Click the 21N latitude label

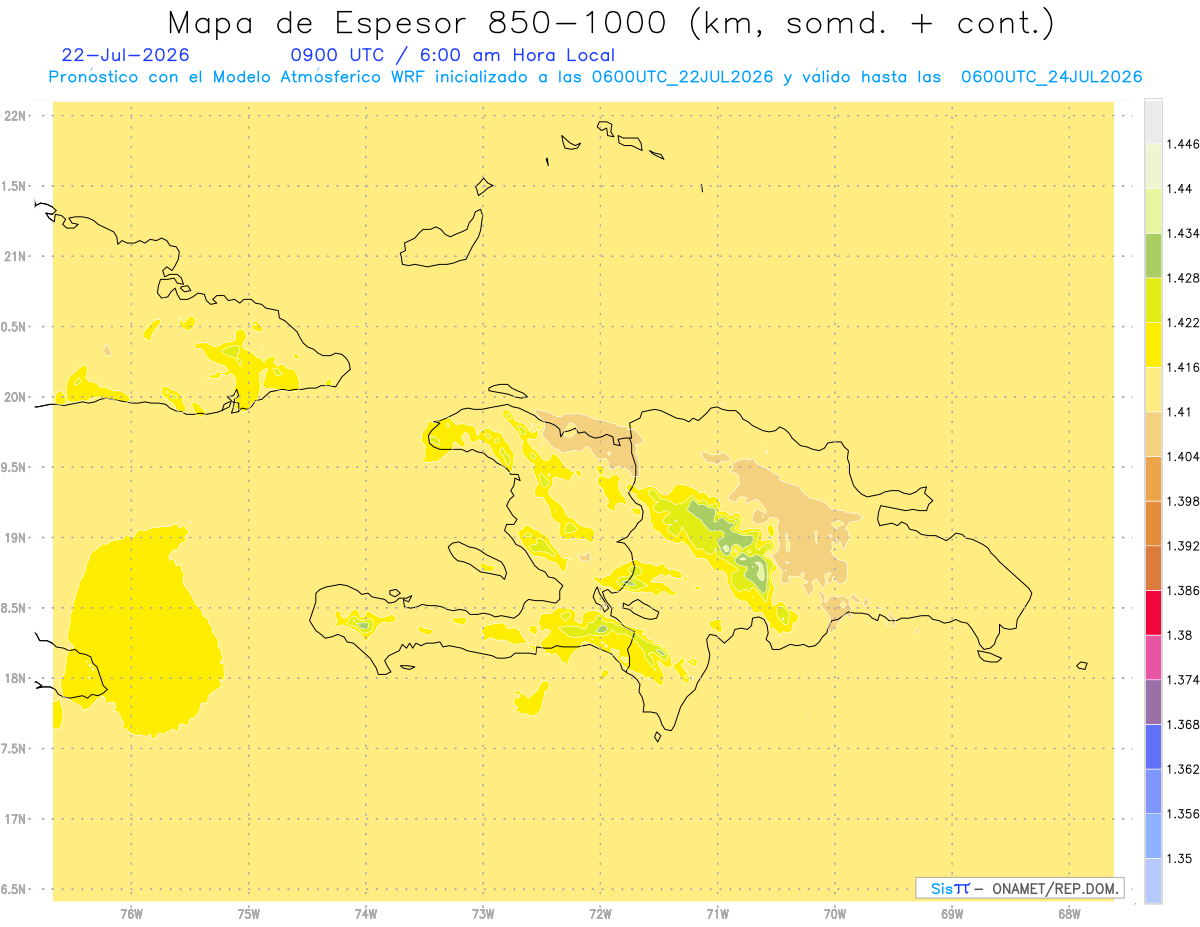click(x=14, y=257)
